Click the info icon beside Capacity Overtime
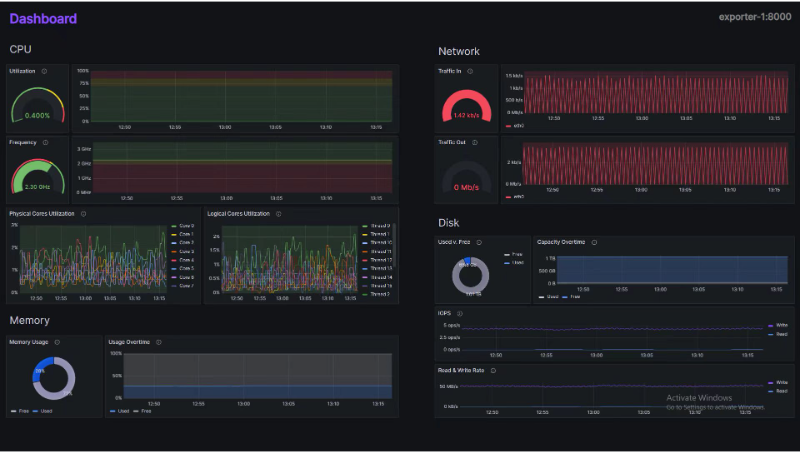This screenshot has height=453, width=800. coord(594,243)
